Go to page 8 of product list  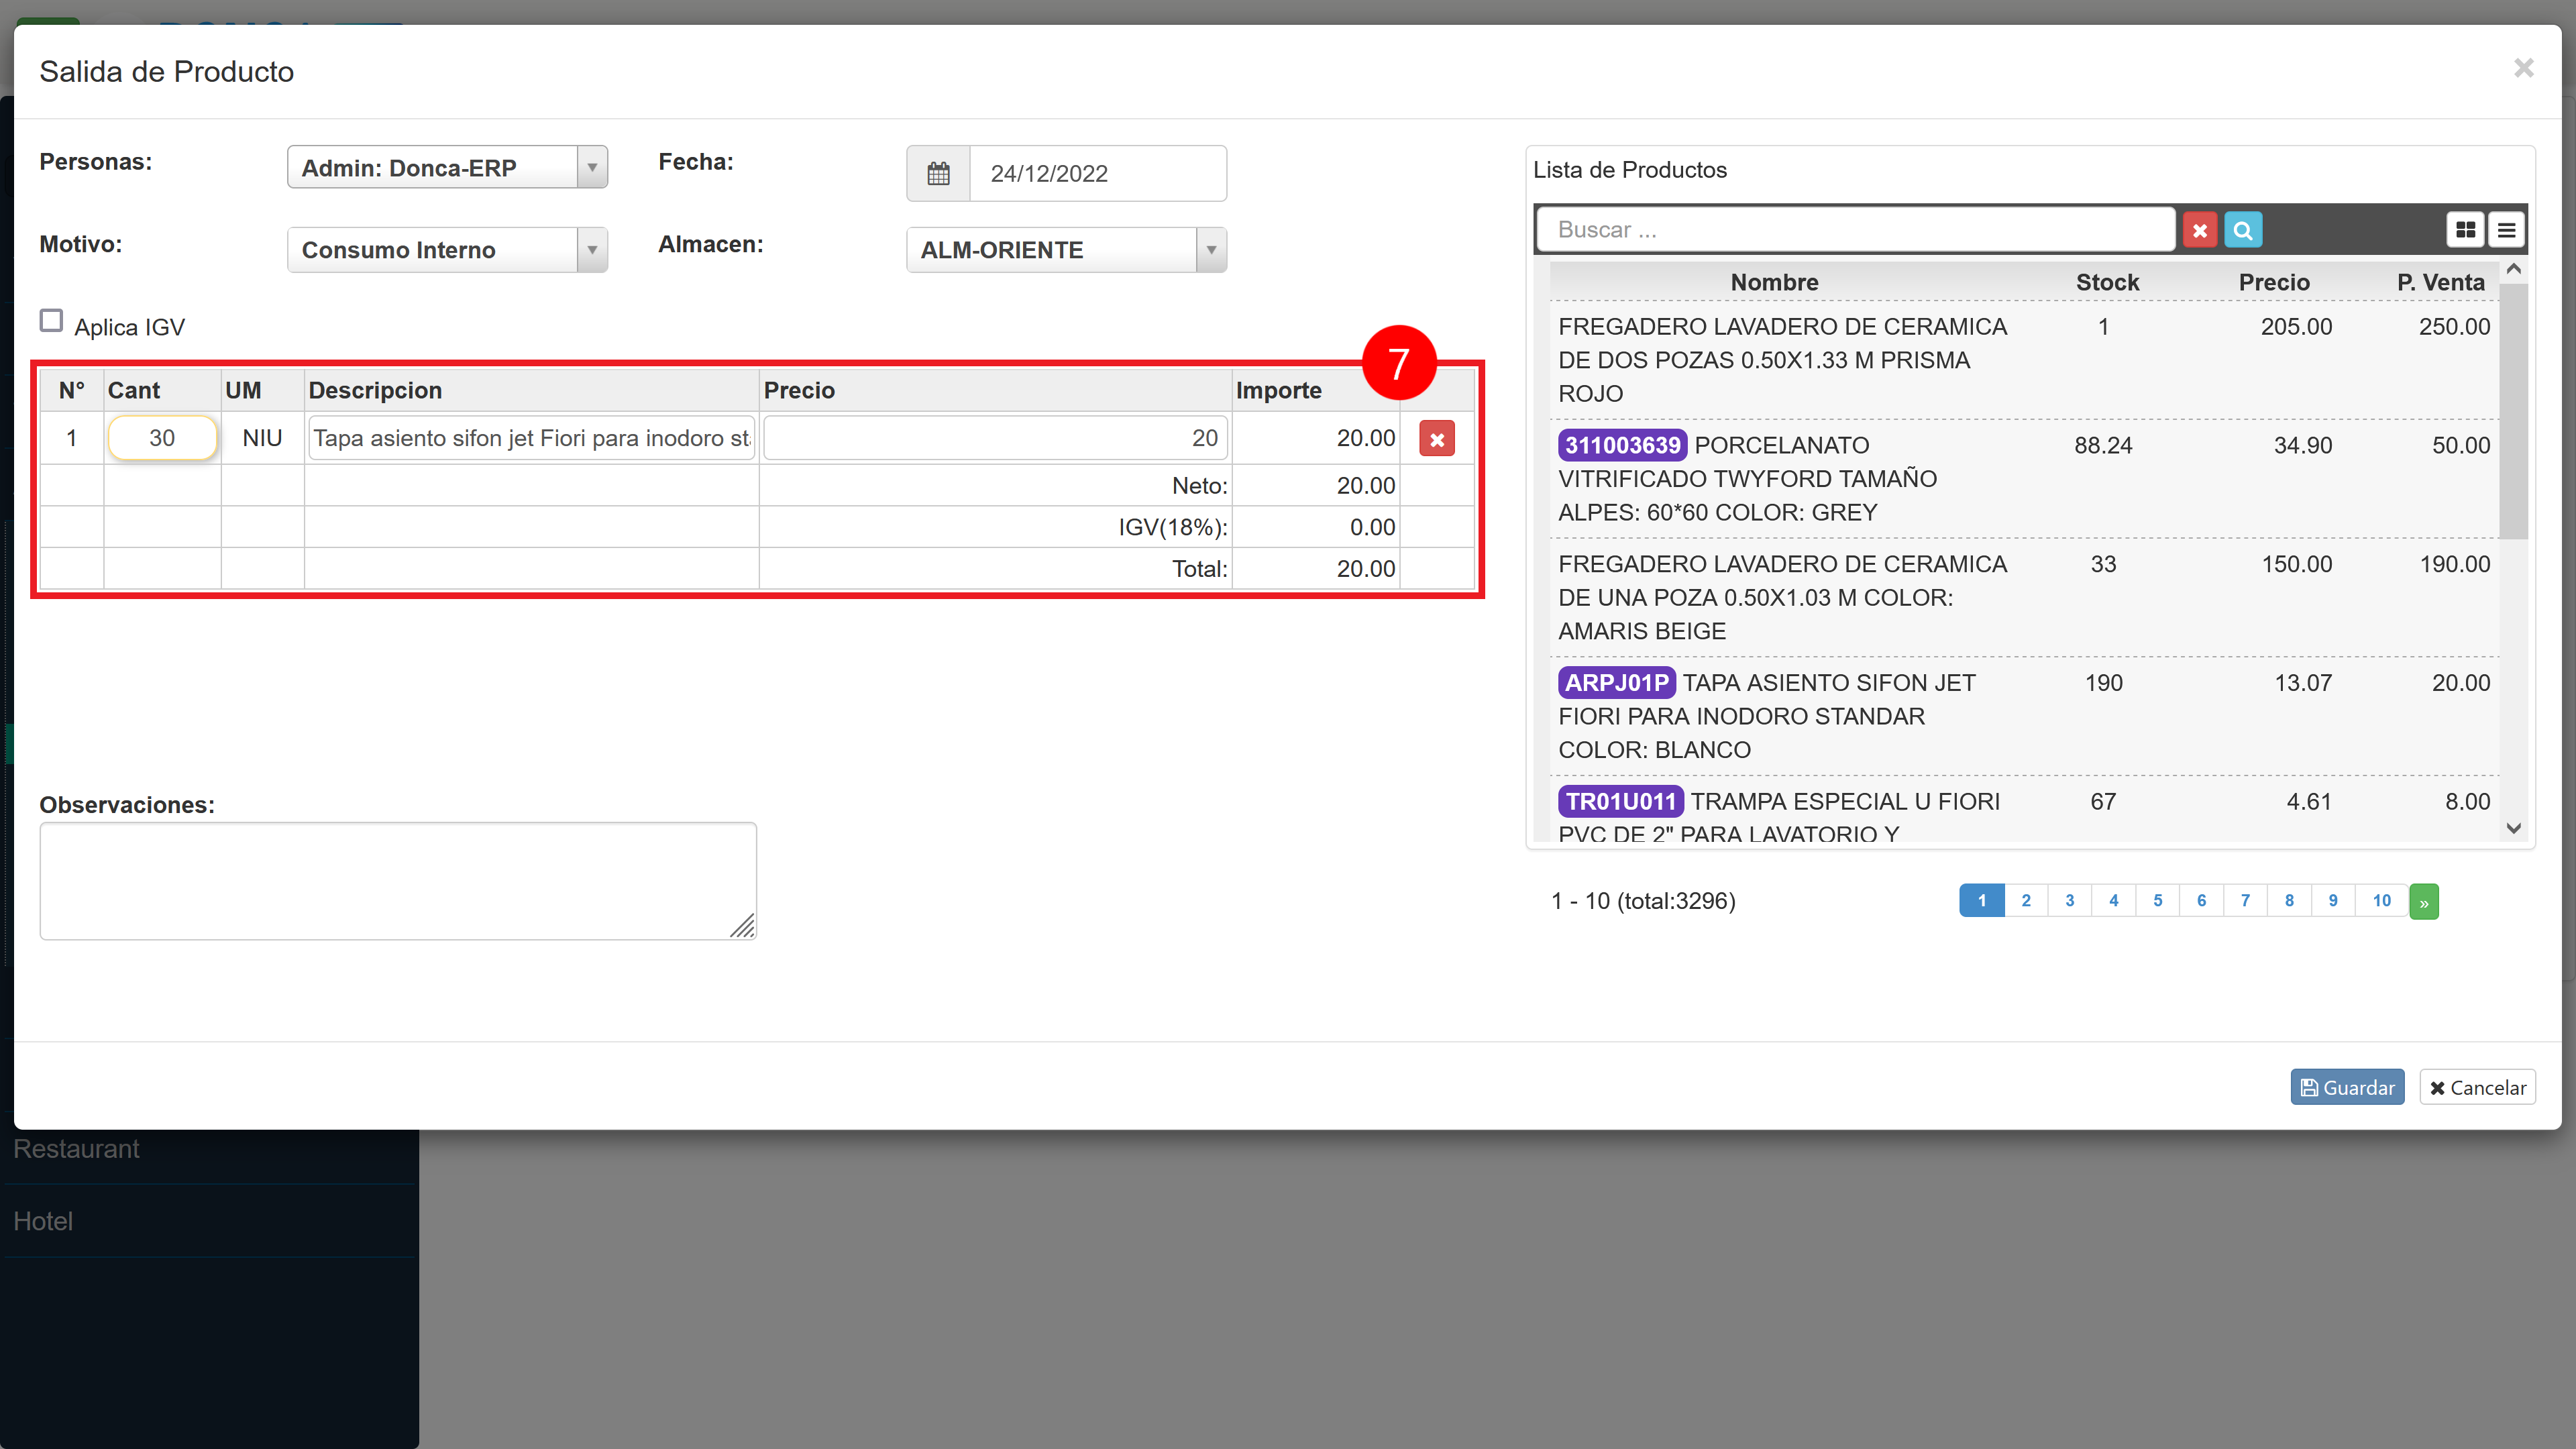pos(2289,901)
